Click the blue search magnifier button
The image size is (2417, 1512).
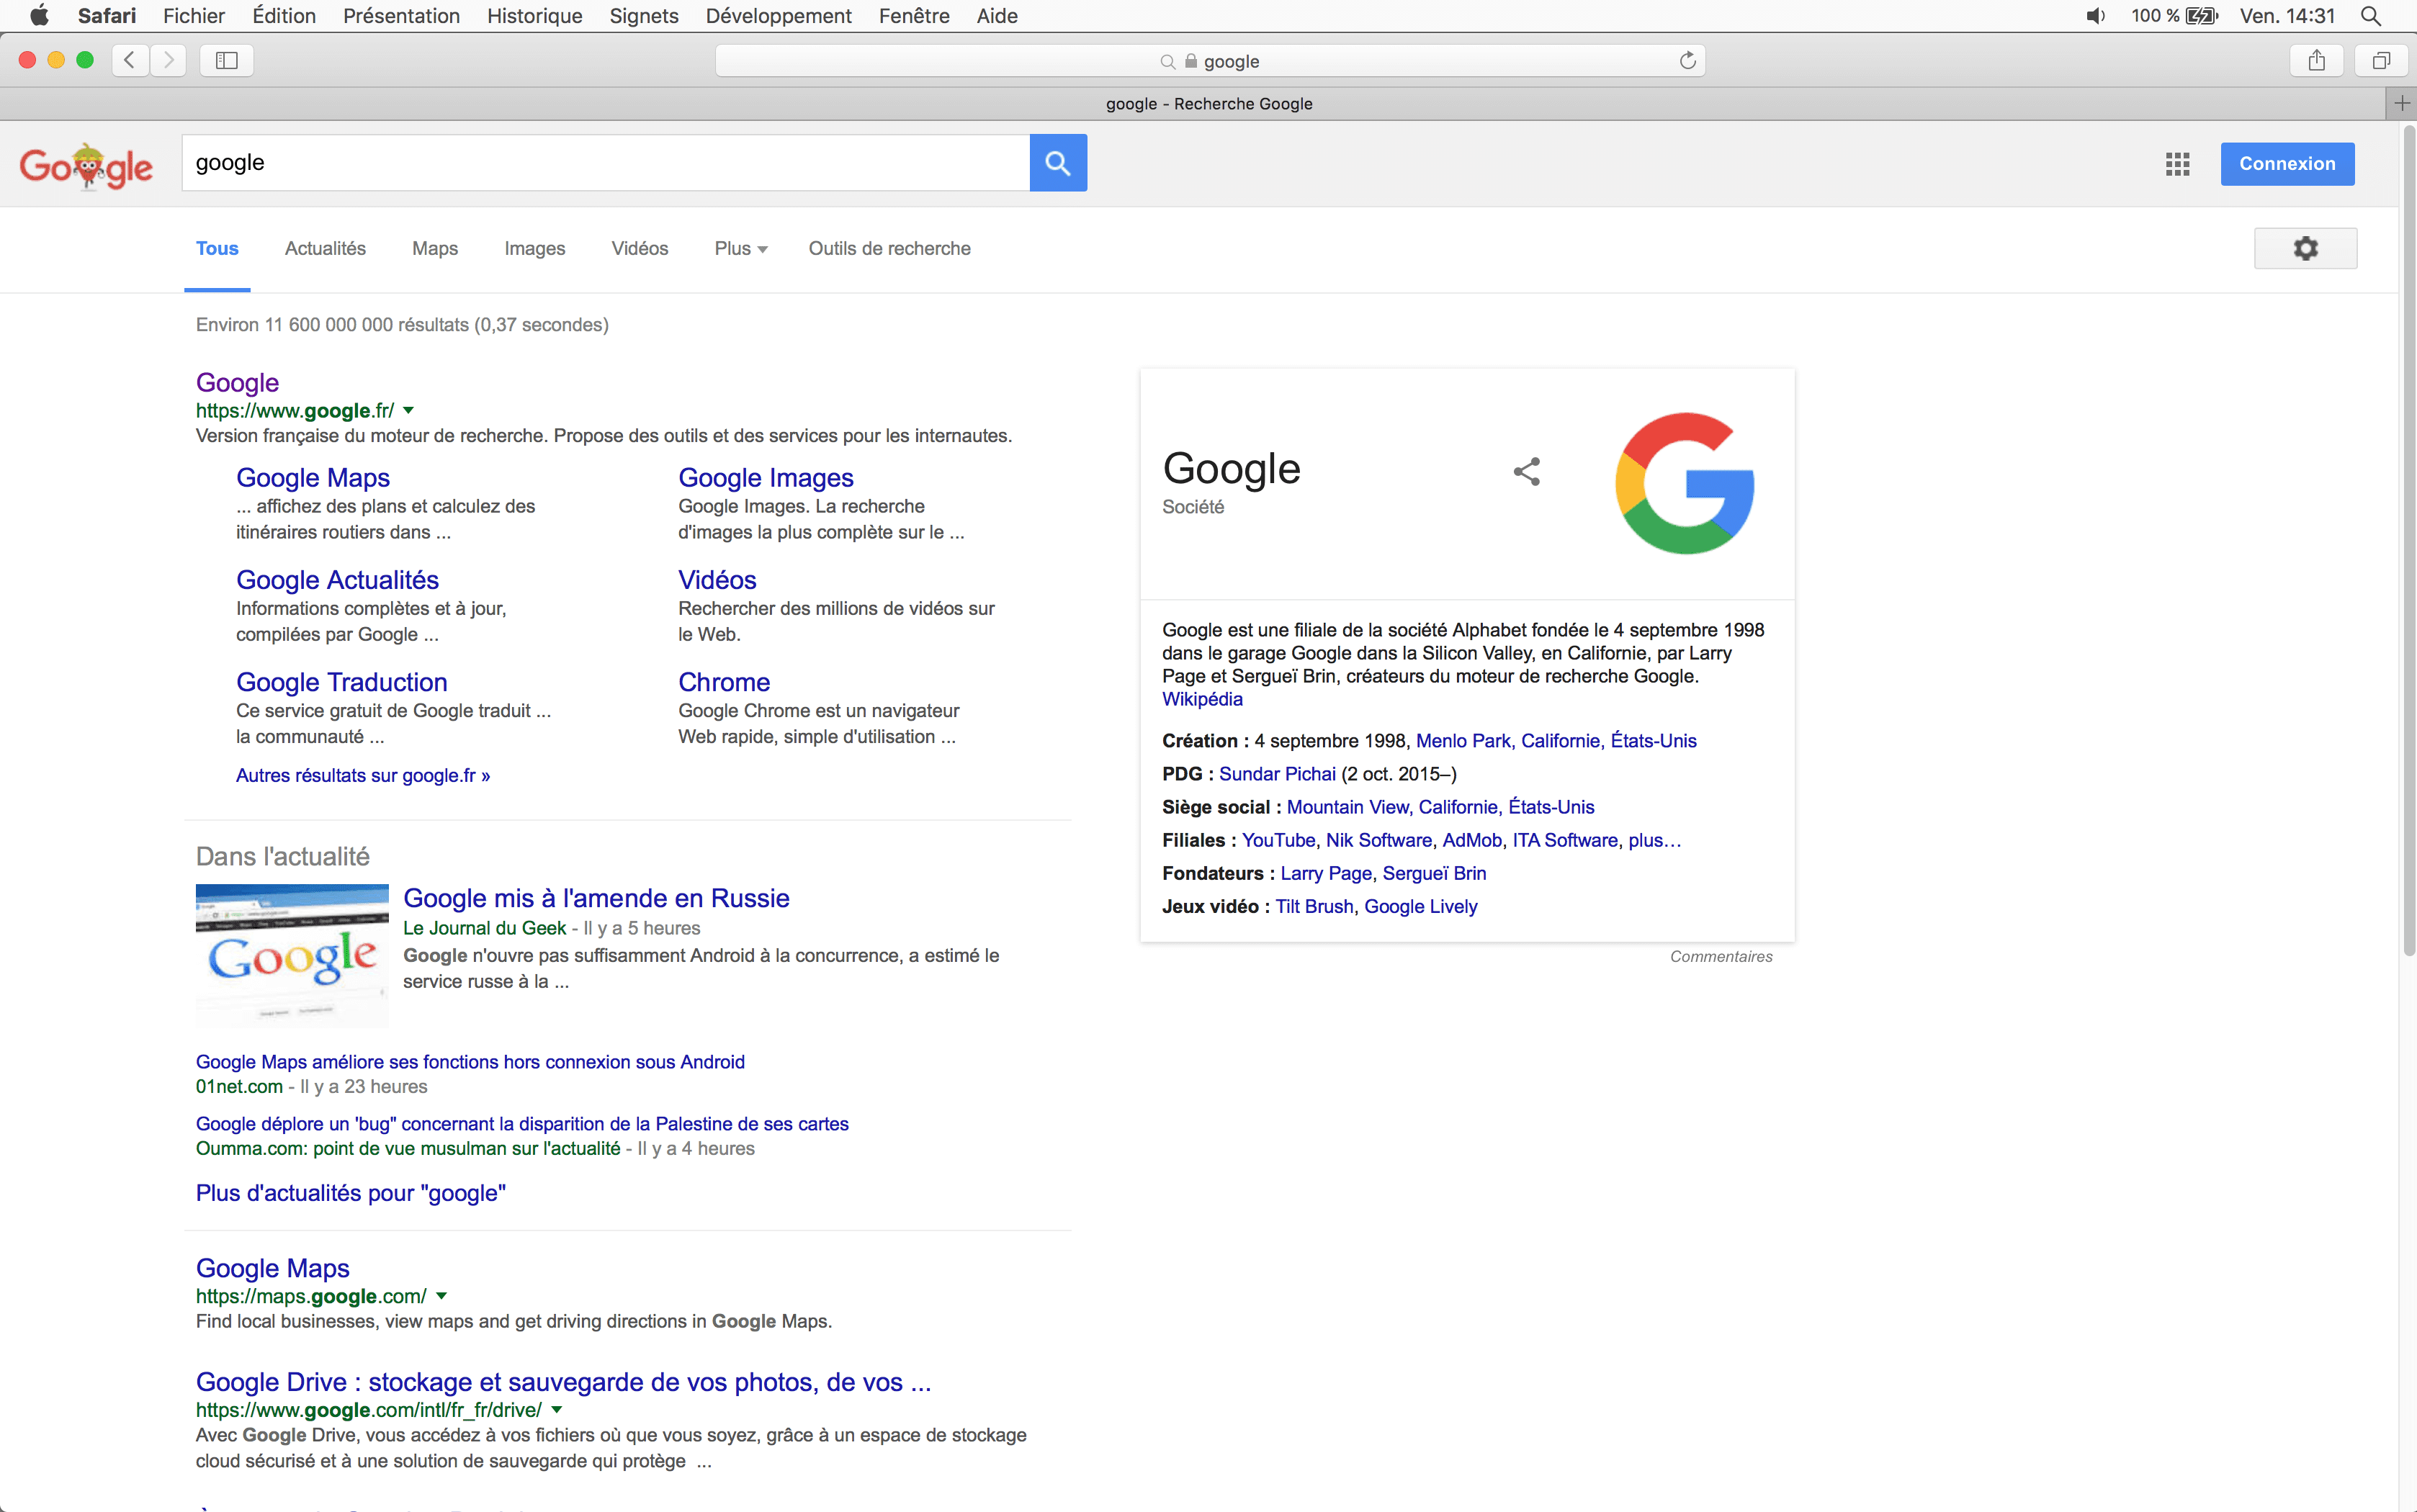1057,163
